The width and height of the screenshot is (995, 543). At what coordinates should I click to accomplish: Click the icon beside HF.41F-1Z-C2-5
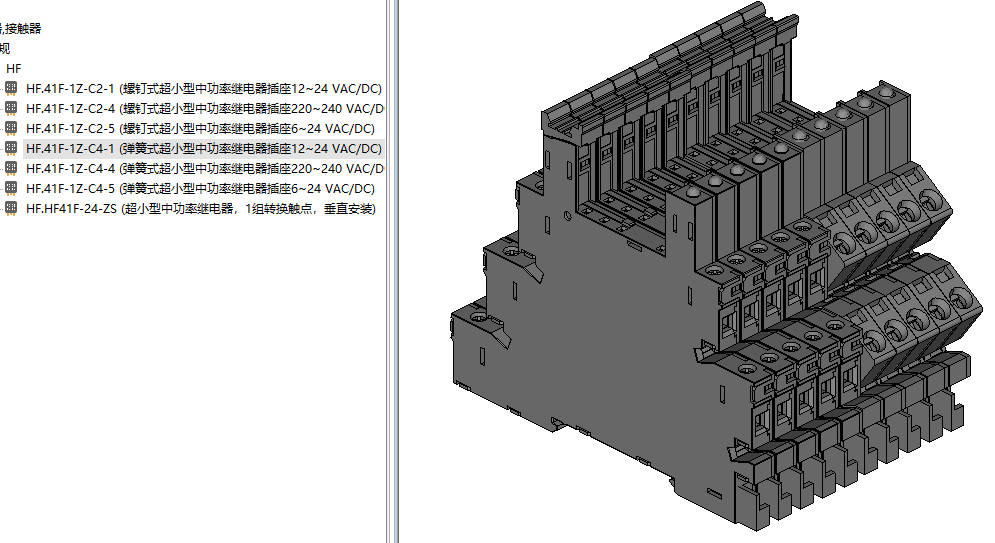(x=11, y=128)
